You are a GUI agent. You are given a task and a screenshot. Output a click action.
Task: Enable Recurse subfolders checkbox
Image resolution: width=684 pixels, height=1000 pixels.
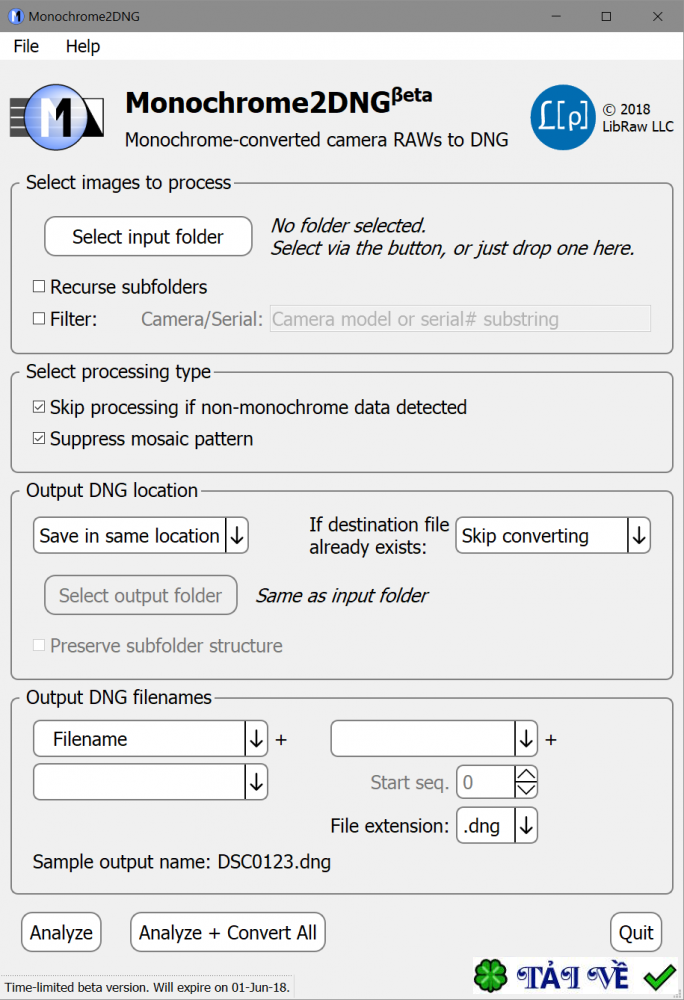pos(39,287)
